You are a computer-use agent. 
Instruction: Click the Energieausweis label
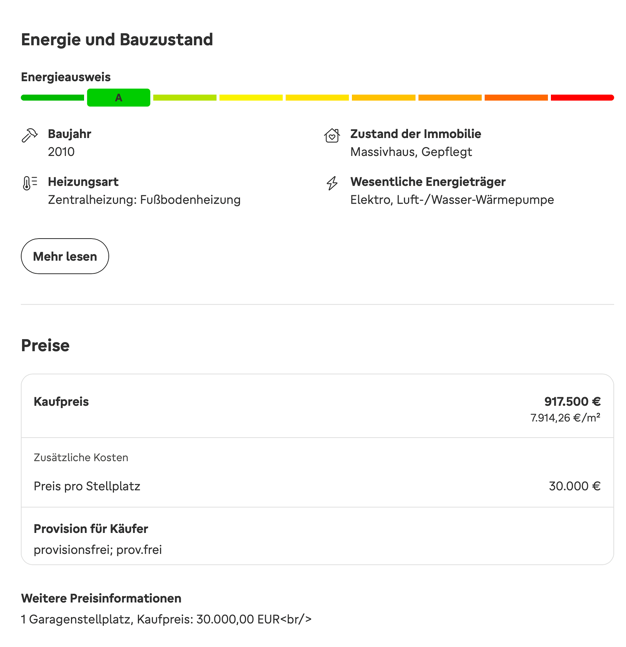66,77
